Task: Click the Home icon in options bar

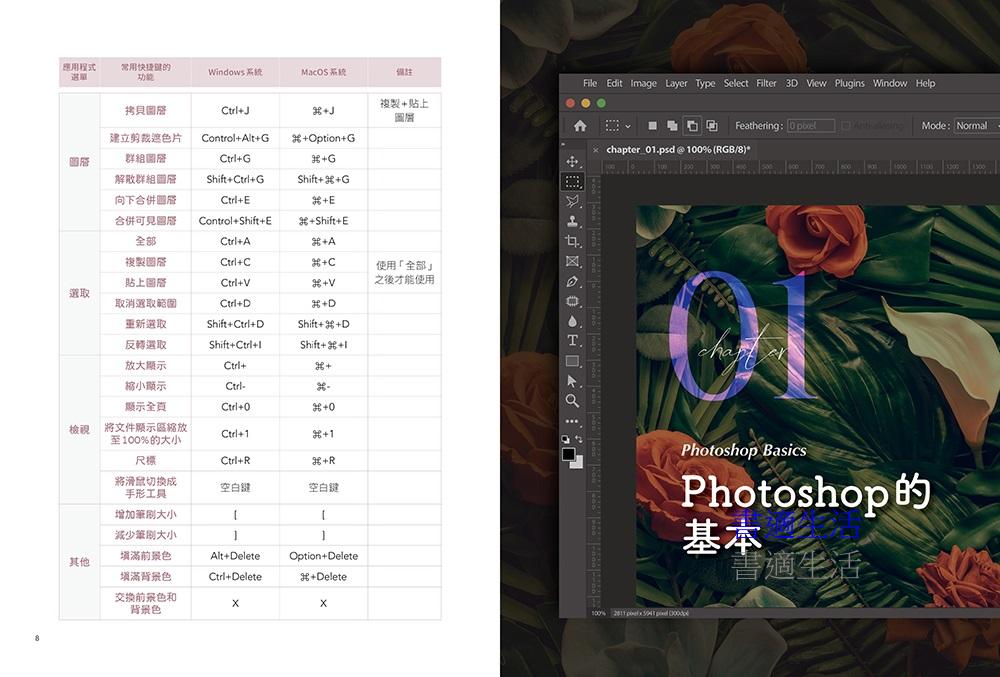Action: [580, 126]
